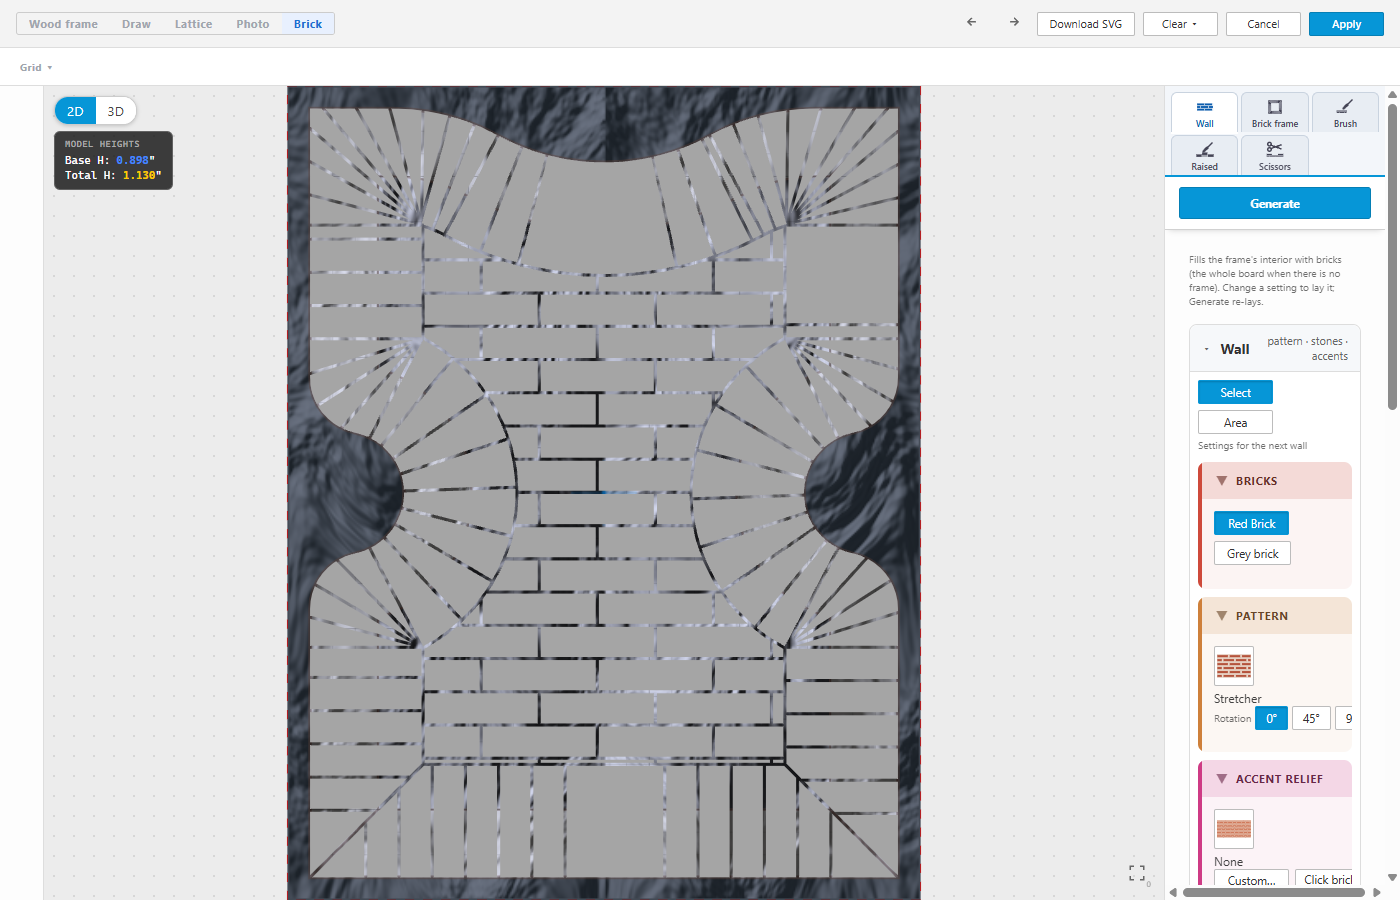Select the Raised tool
Image resolution: width=1400 pixels, height=900 pixels.
[x=1204, y=155]
